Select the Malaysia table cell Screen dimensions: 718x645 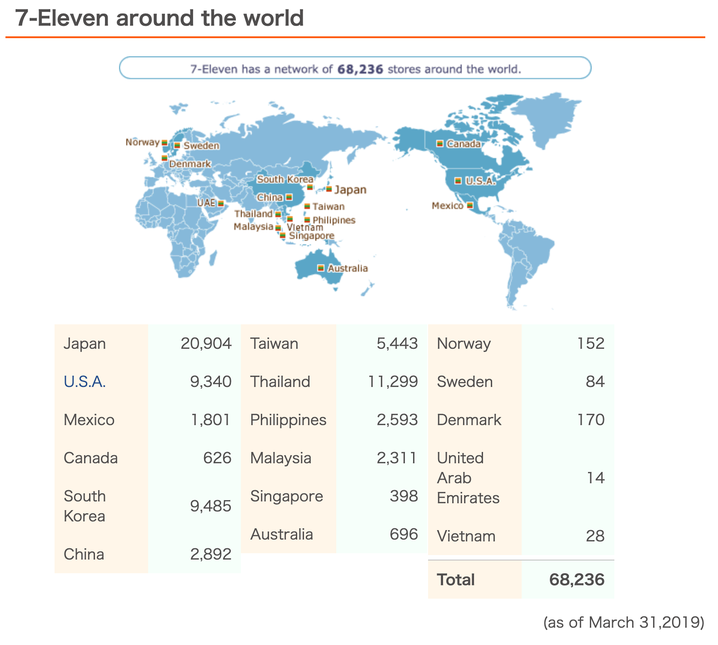(x=288, y=458)
